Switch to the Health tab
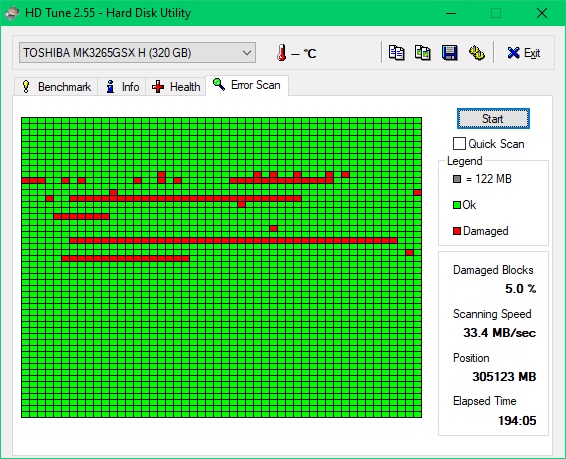 pos(175,87)
